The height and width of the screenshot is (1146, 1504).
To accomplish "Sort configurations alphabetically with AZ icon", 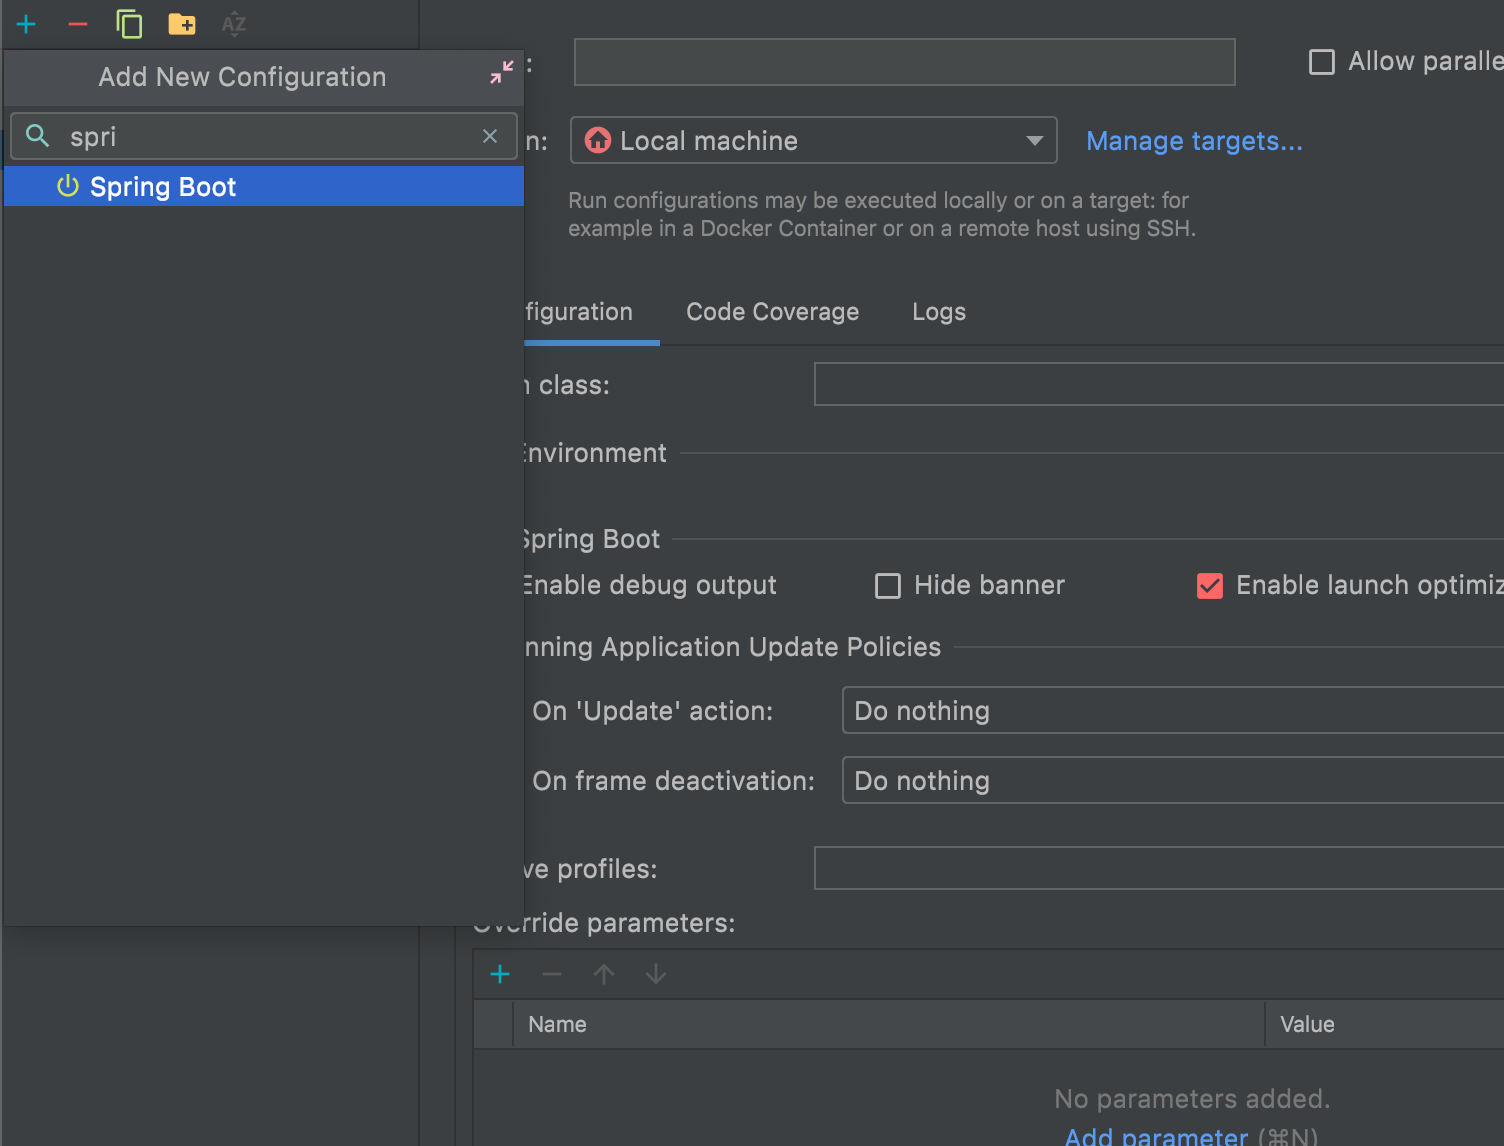I will pyautogui.click(x=234, y=24).
